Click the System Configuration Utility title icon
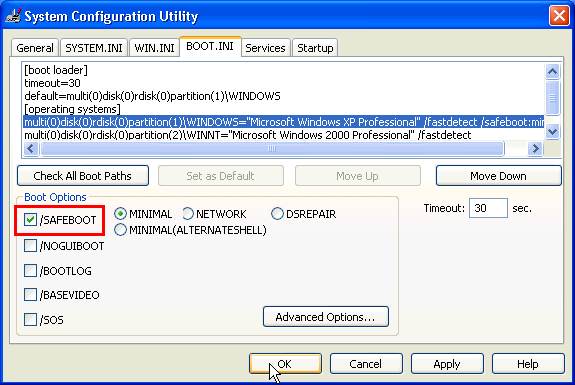The image size is (575, 385). [x=13, y=16]
